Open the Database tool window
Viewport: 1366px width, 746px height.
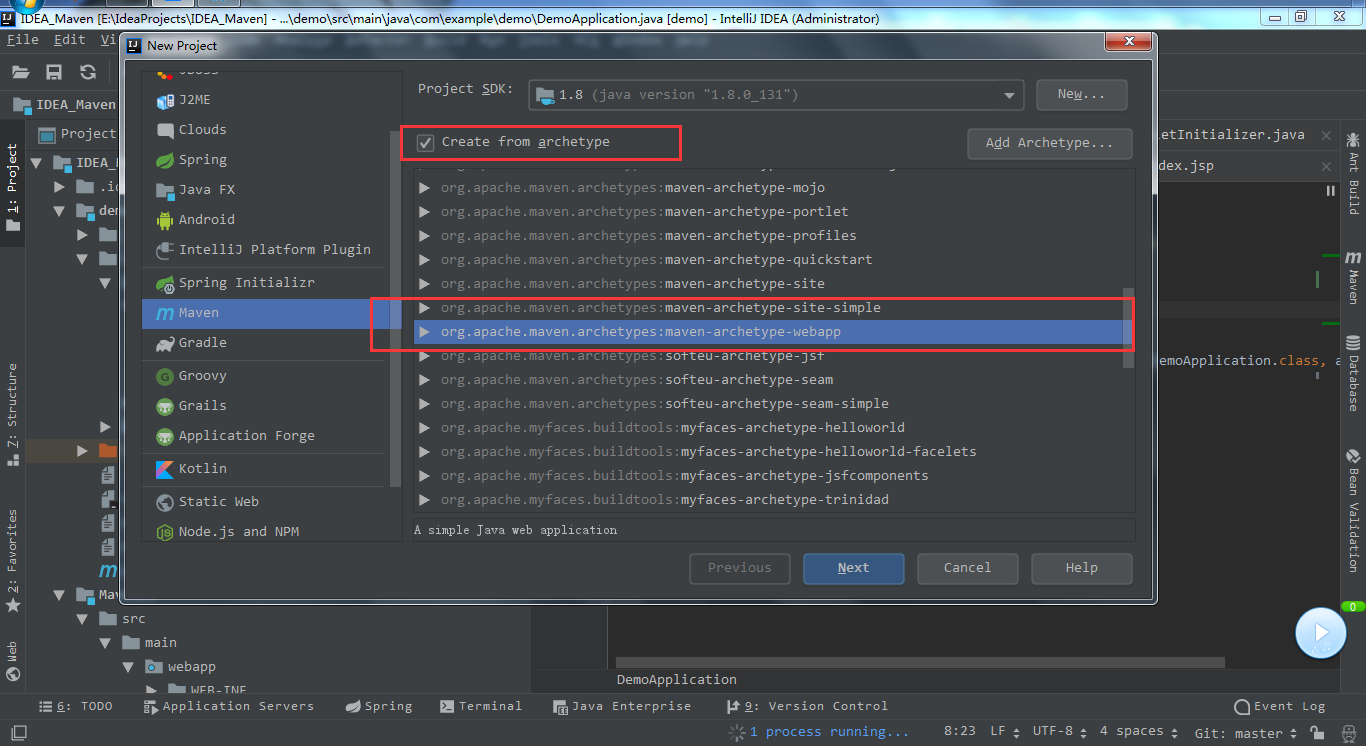[1353, 373]
